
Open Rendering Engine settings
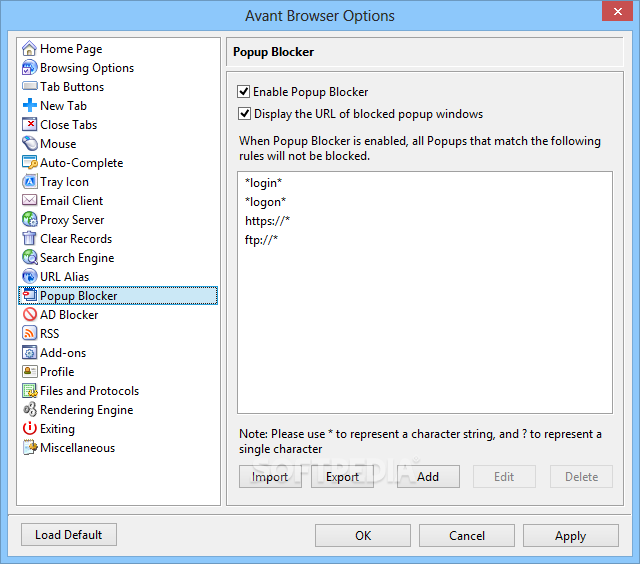coord(87,410)
